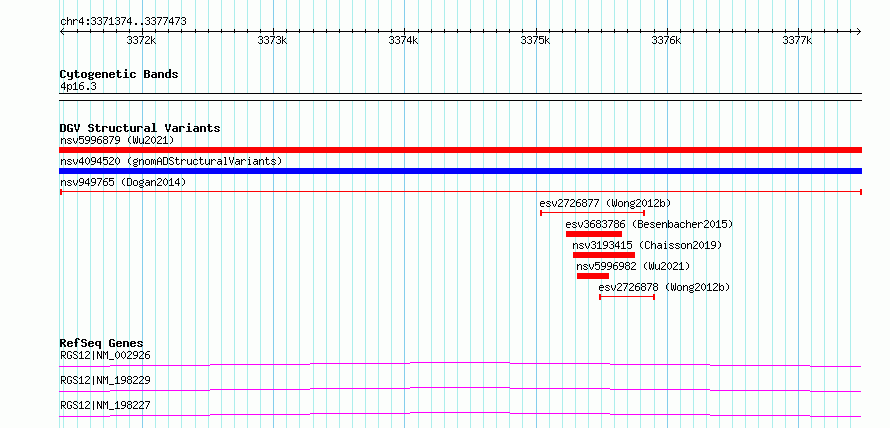Image resolution: width=890 pixels, height=428 pixels.
Task: Click the magenta transcript line of NM_198229
Action: [461, 389]
